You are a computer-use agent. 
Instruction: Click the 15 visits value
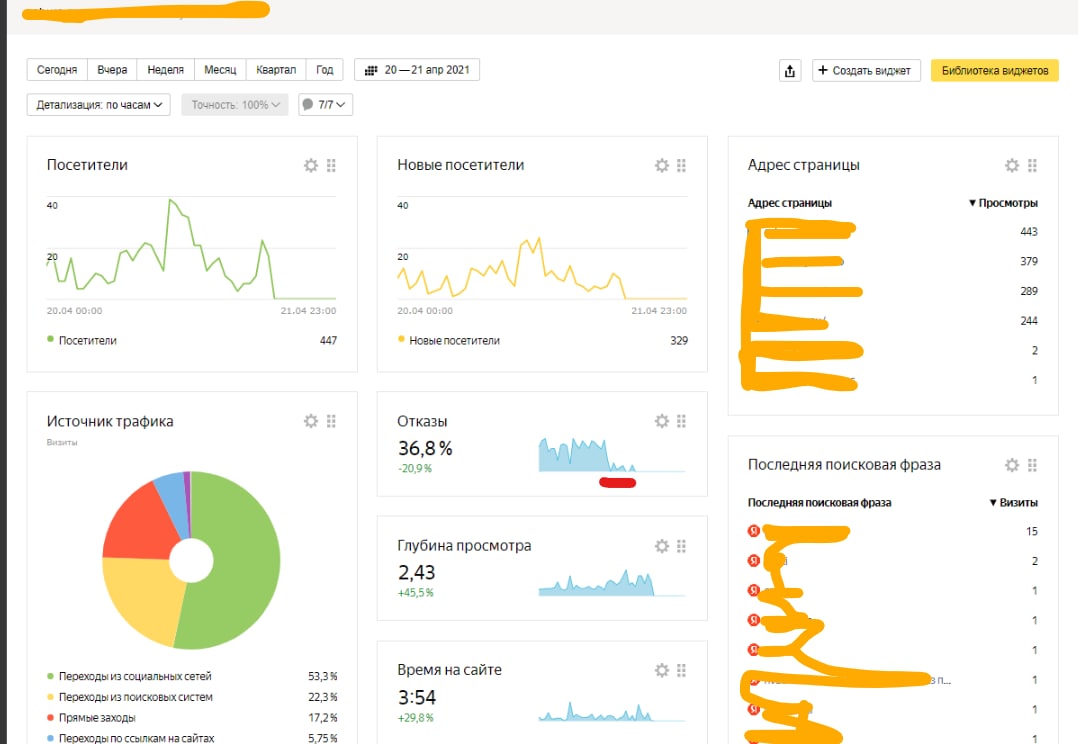pos(1031,531)
